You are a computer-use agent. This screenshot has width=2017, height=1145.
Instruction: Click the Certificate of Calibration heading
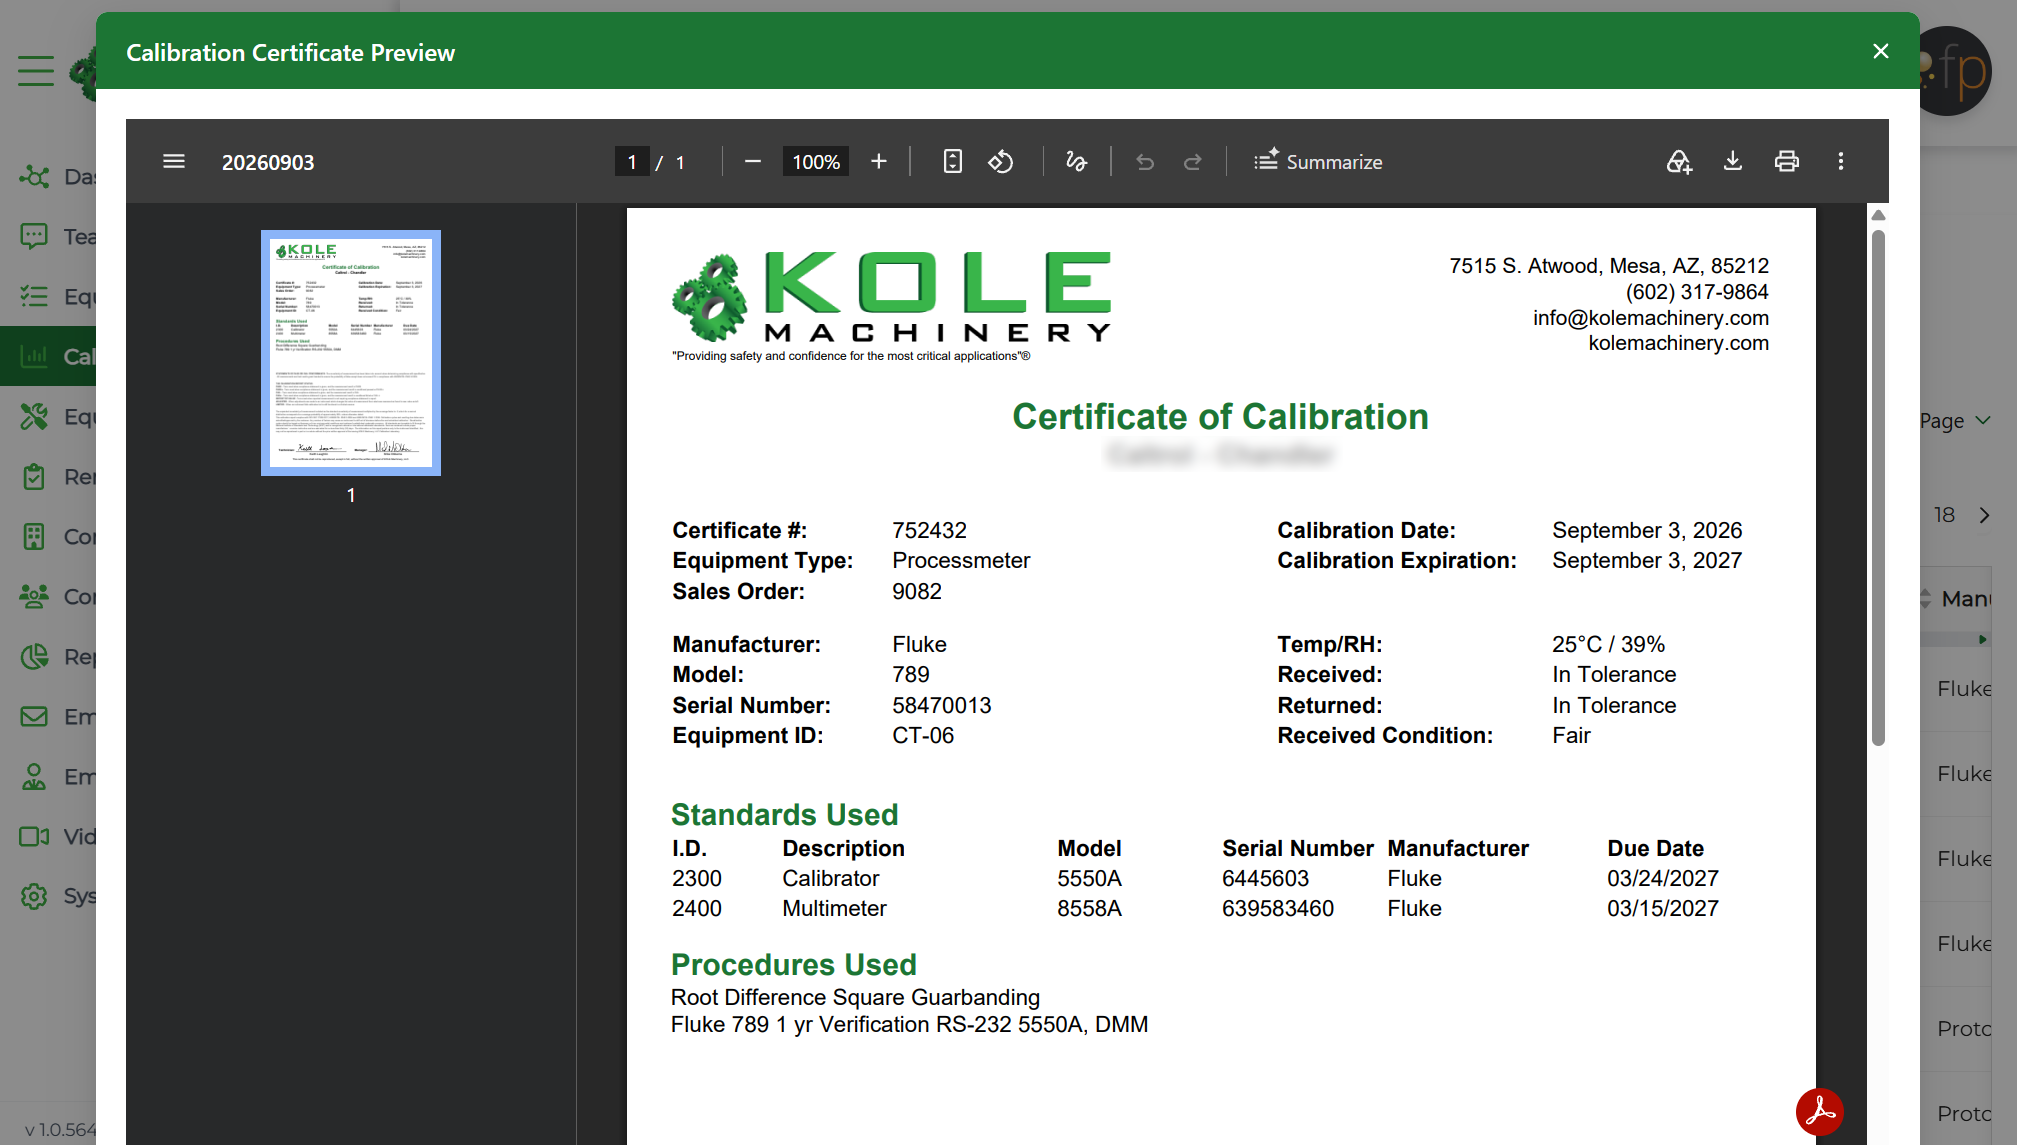[1220, 417]
